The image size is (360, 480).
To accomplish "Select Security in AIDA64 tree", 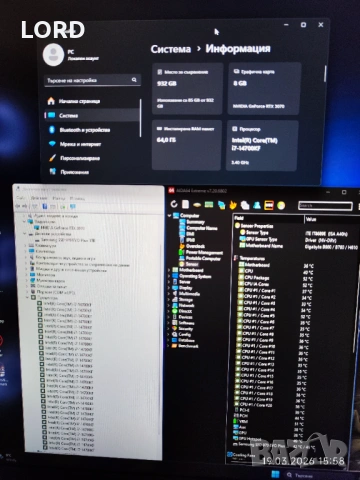I will (x=182, y=329).
